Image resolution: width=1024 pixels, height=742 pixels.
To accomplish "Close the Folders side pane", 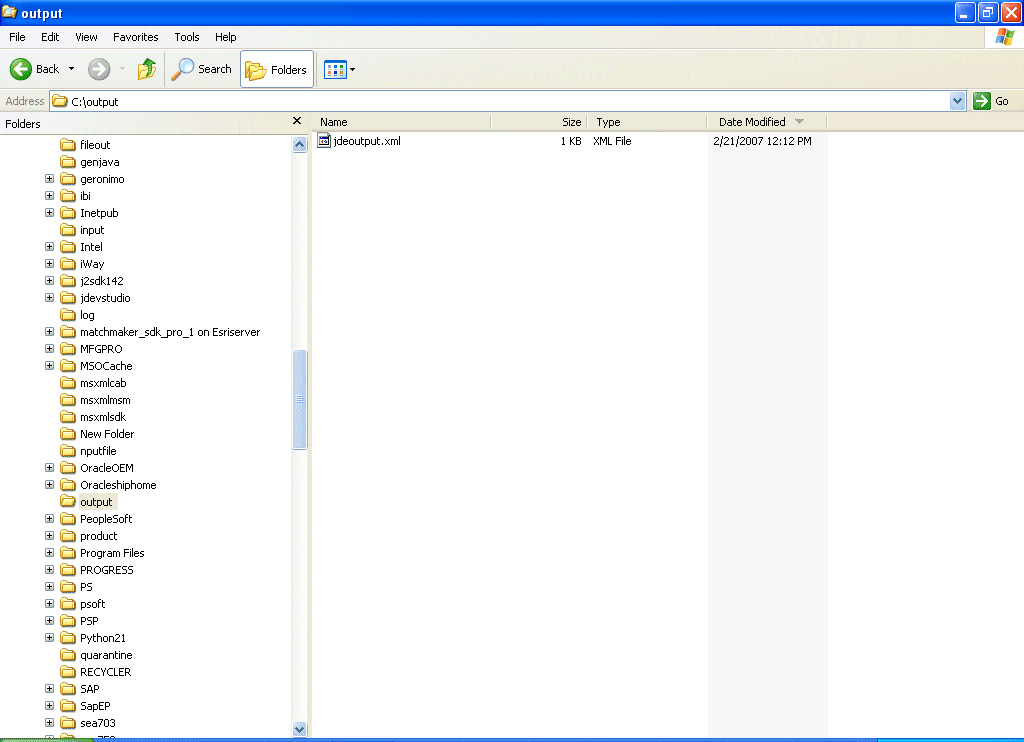I will pyautogui.click(x=297, y=119).
